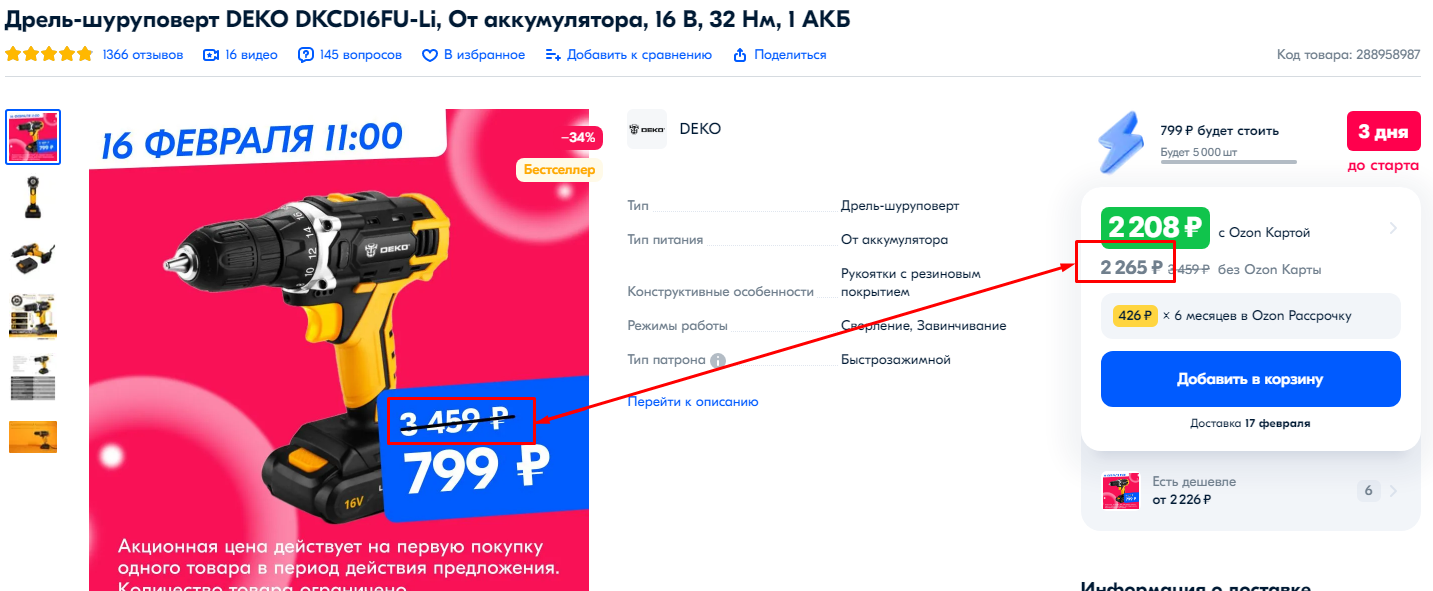Viewport: 1433px width, 591px height.
Task: Select the last orange thumbnail
Action: pyautogui.click(x=33, y=437)
